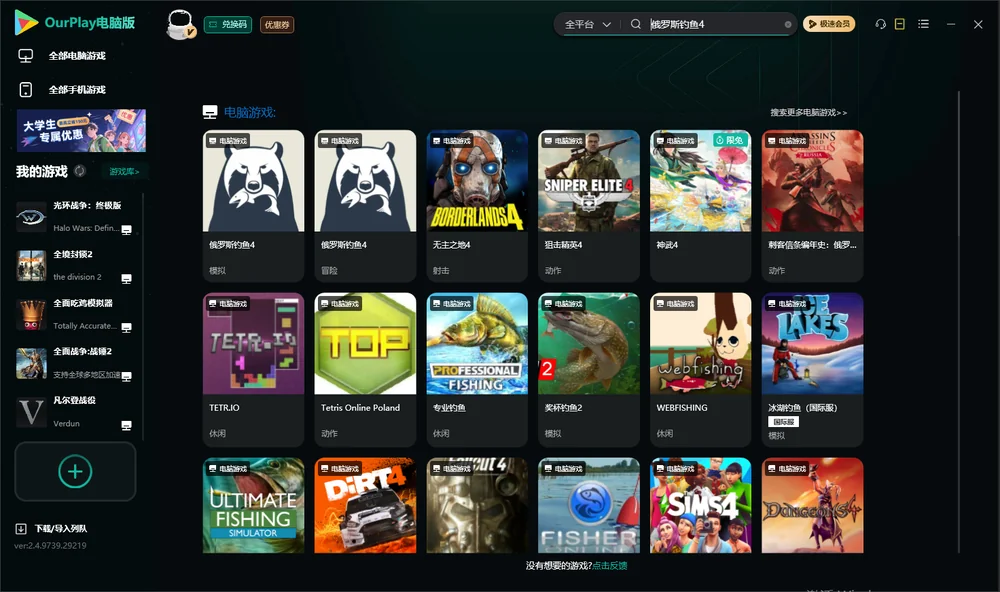Viewport: 1000px width, 592px height.
Task: Open the Ultimate Fishing Simulator card
Action: click(253, 505)
